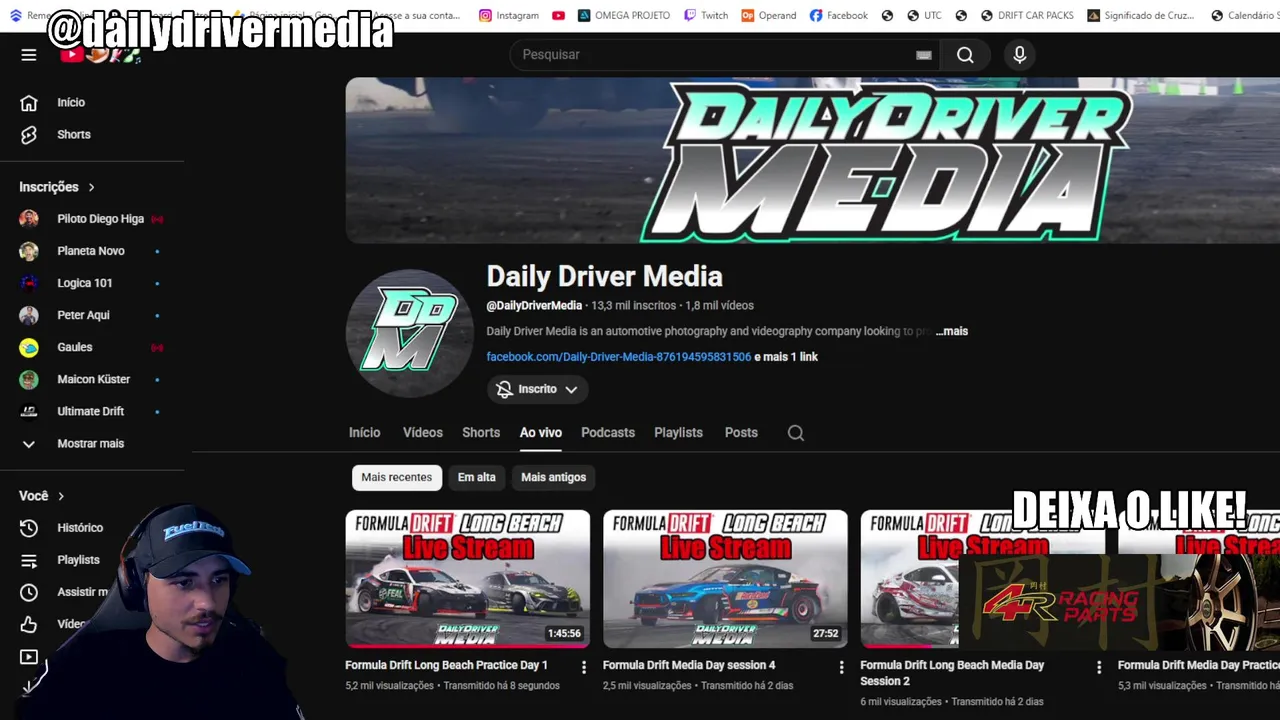Open the Inscrito notification dropdown

click(x=537, y=389)
